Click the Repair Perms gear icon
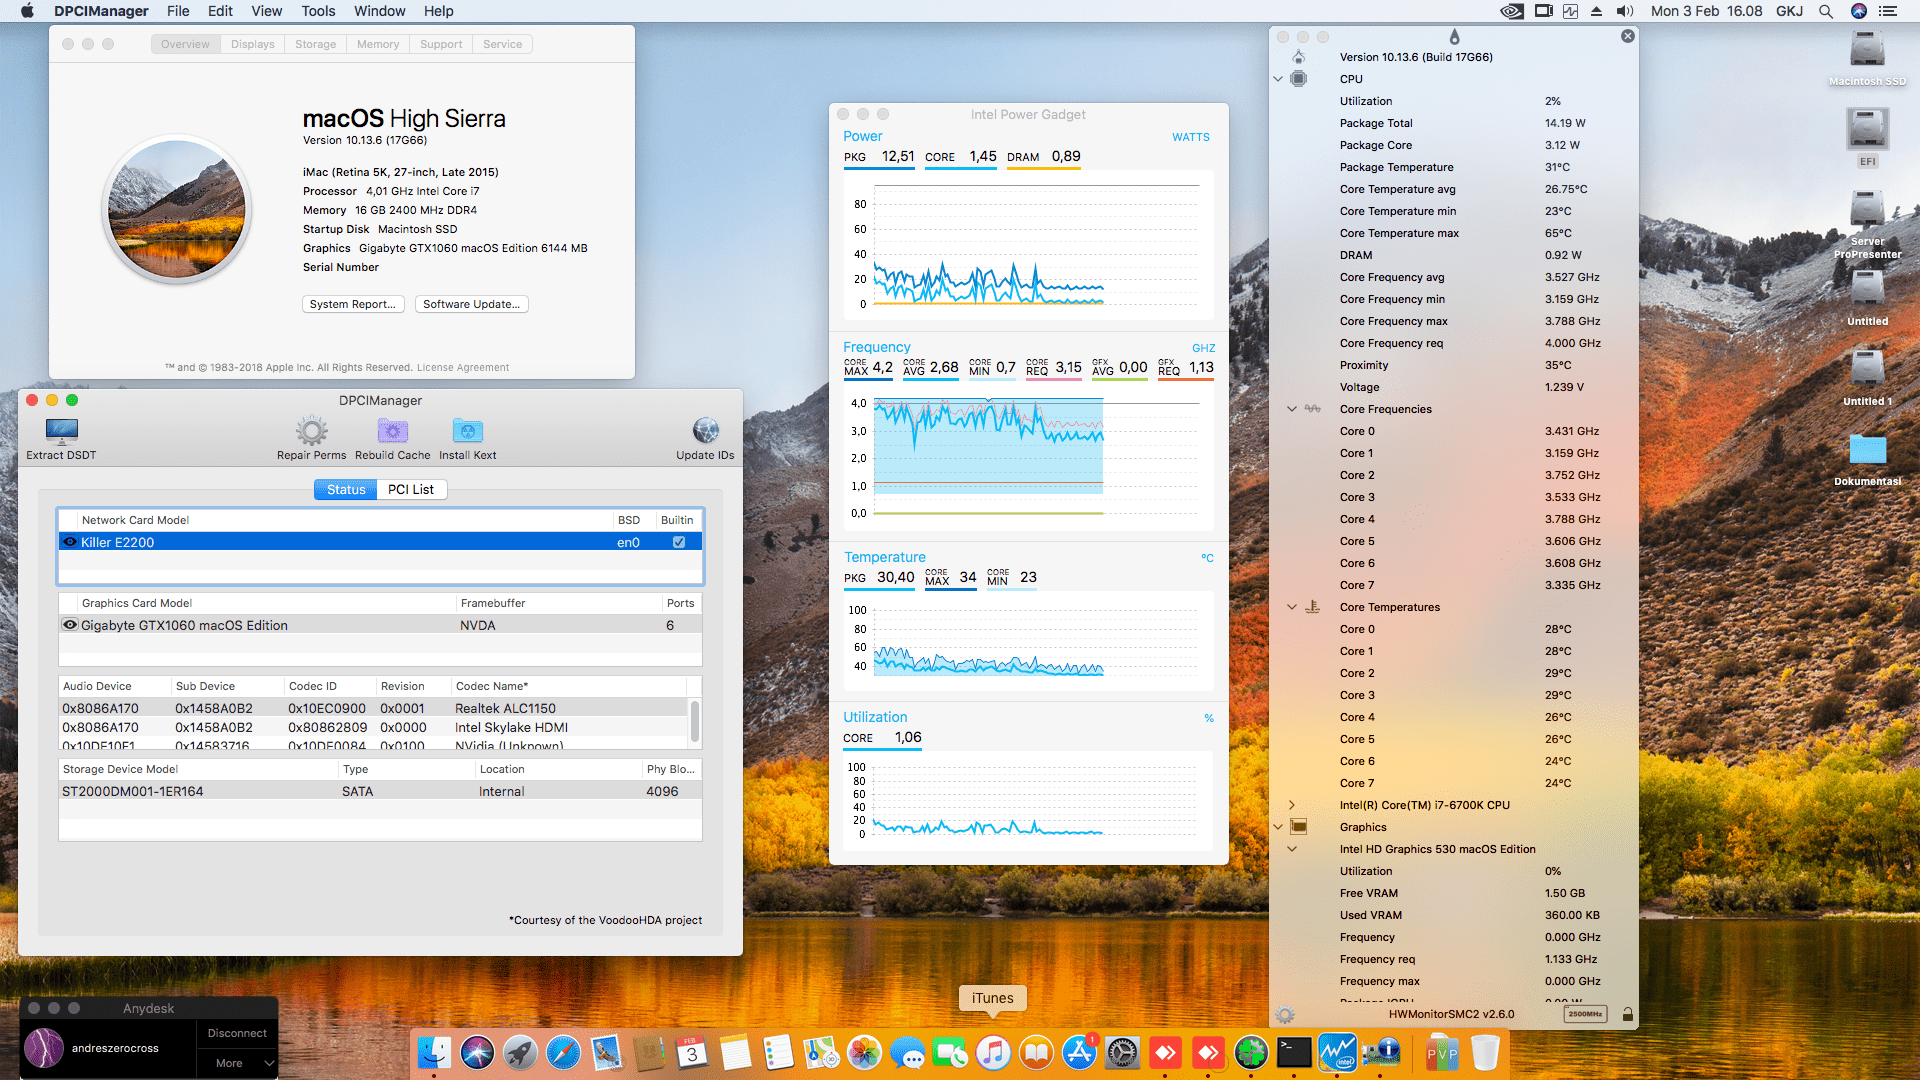Screen dimensions: 1920x1080 [x=312, y=431]
